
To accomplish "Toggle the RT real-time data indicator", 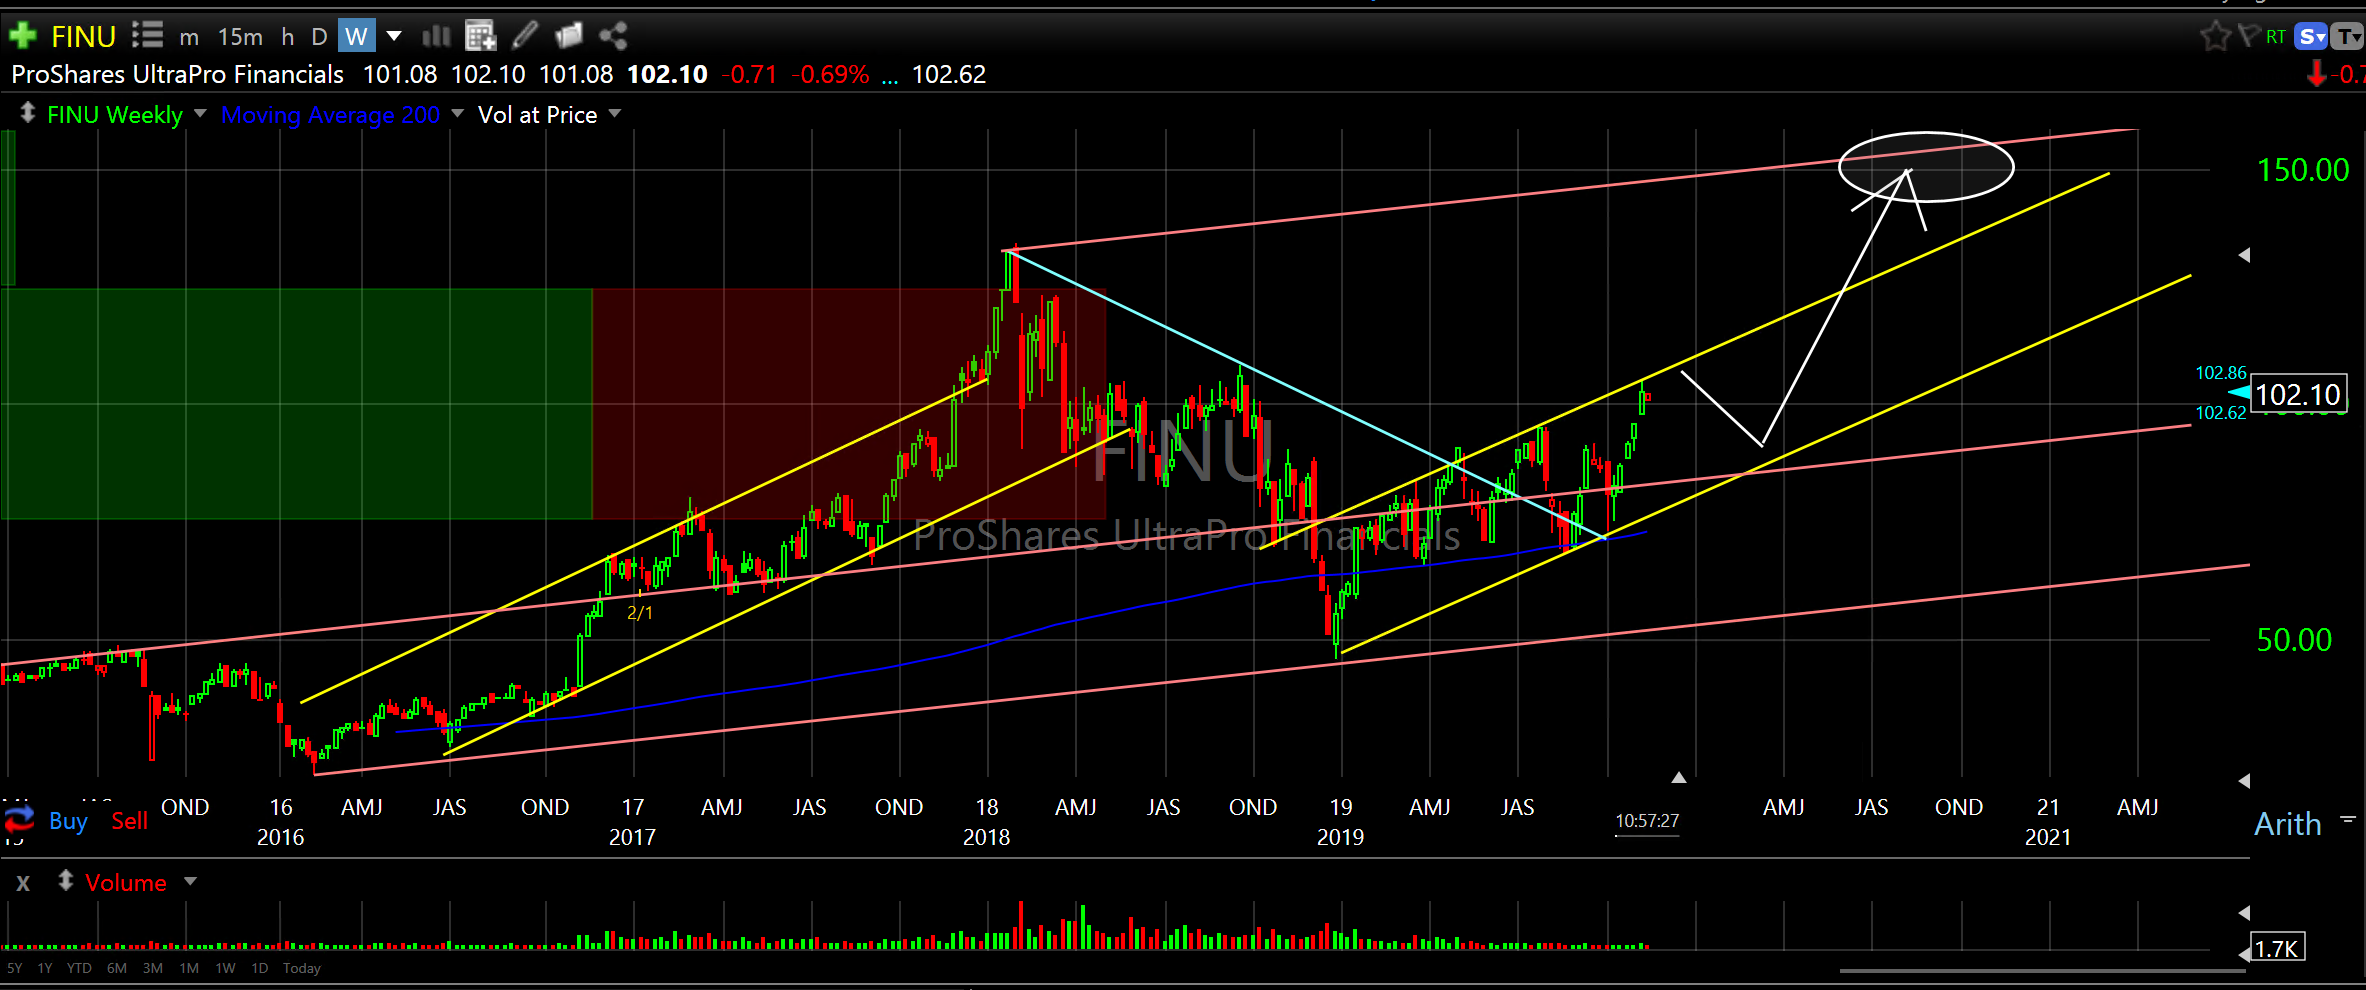I will tap(2276, 37).
